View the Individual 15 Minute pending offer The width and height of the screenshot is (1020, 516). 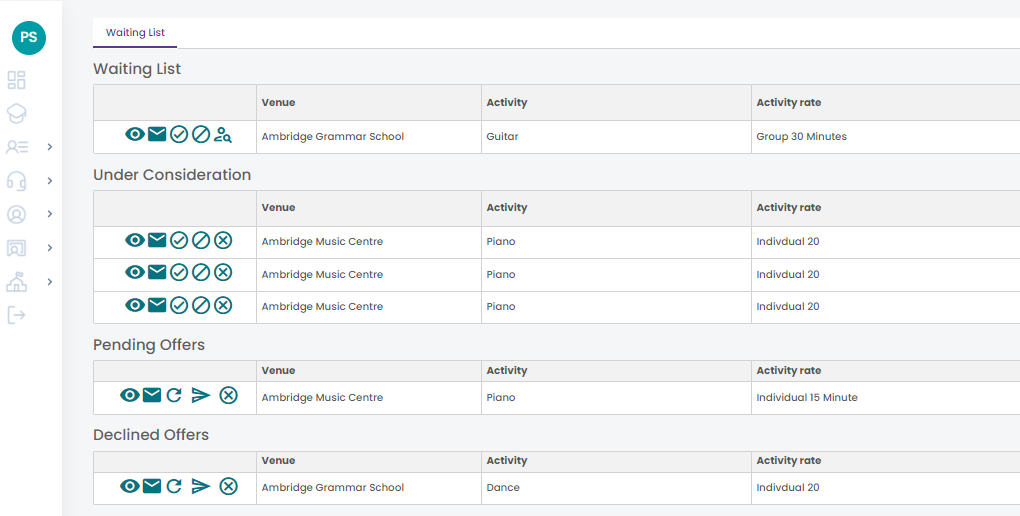coord(129,395)
